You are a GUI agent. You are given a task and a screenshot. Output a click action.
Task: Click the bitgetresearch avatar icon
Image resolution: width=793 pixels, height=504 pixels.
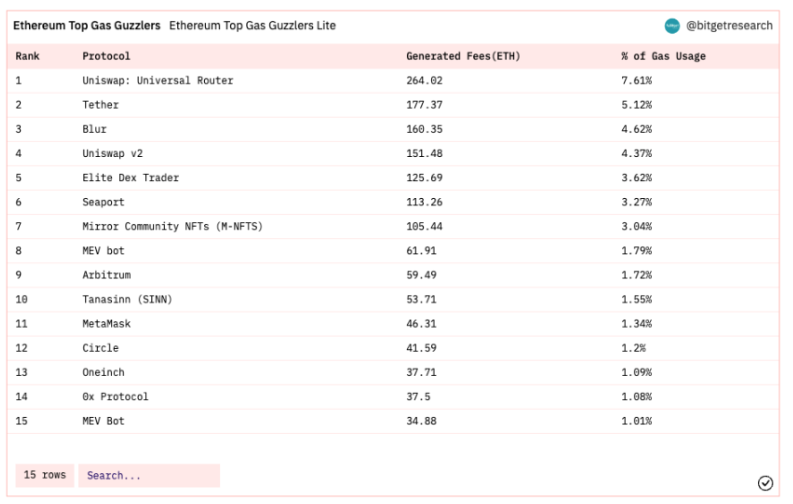pos(672,26)
